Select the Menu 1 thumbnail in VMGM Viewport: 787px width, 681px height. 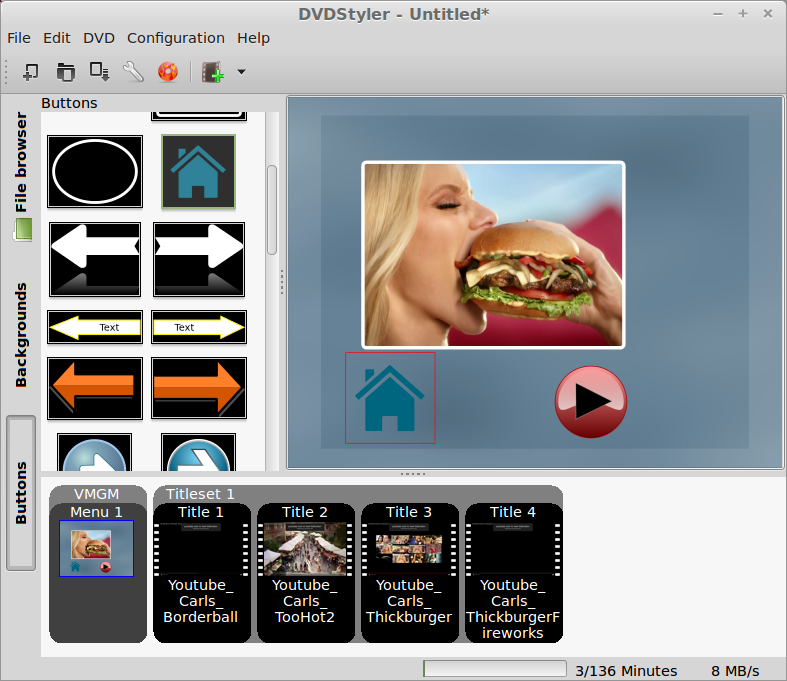[96, 548]
